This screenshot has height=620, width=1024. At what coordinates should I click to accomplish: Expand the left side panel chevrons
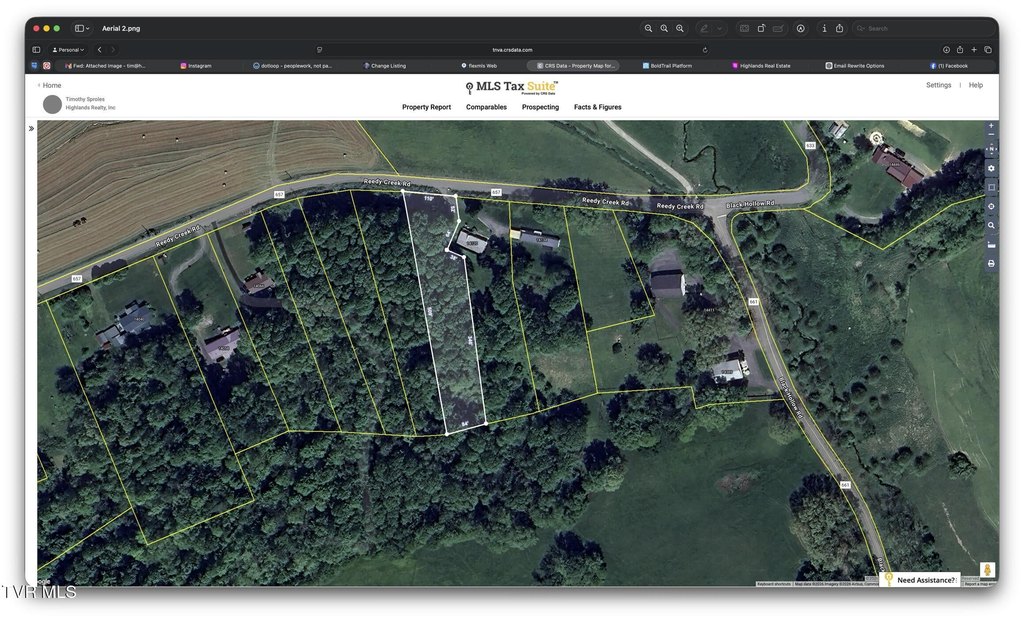coord(31,128)
